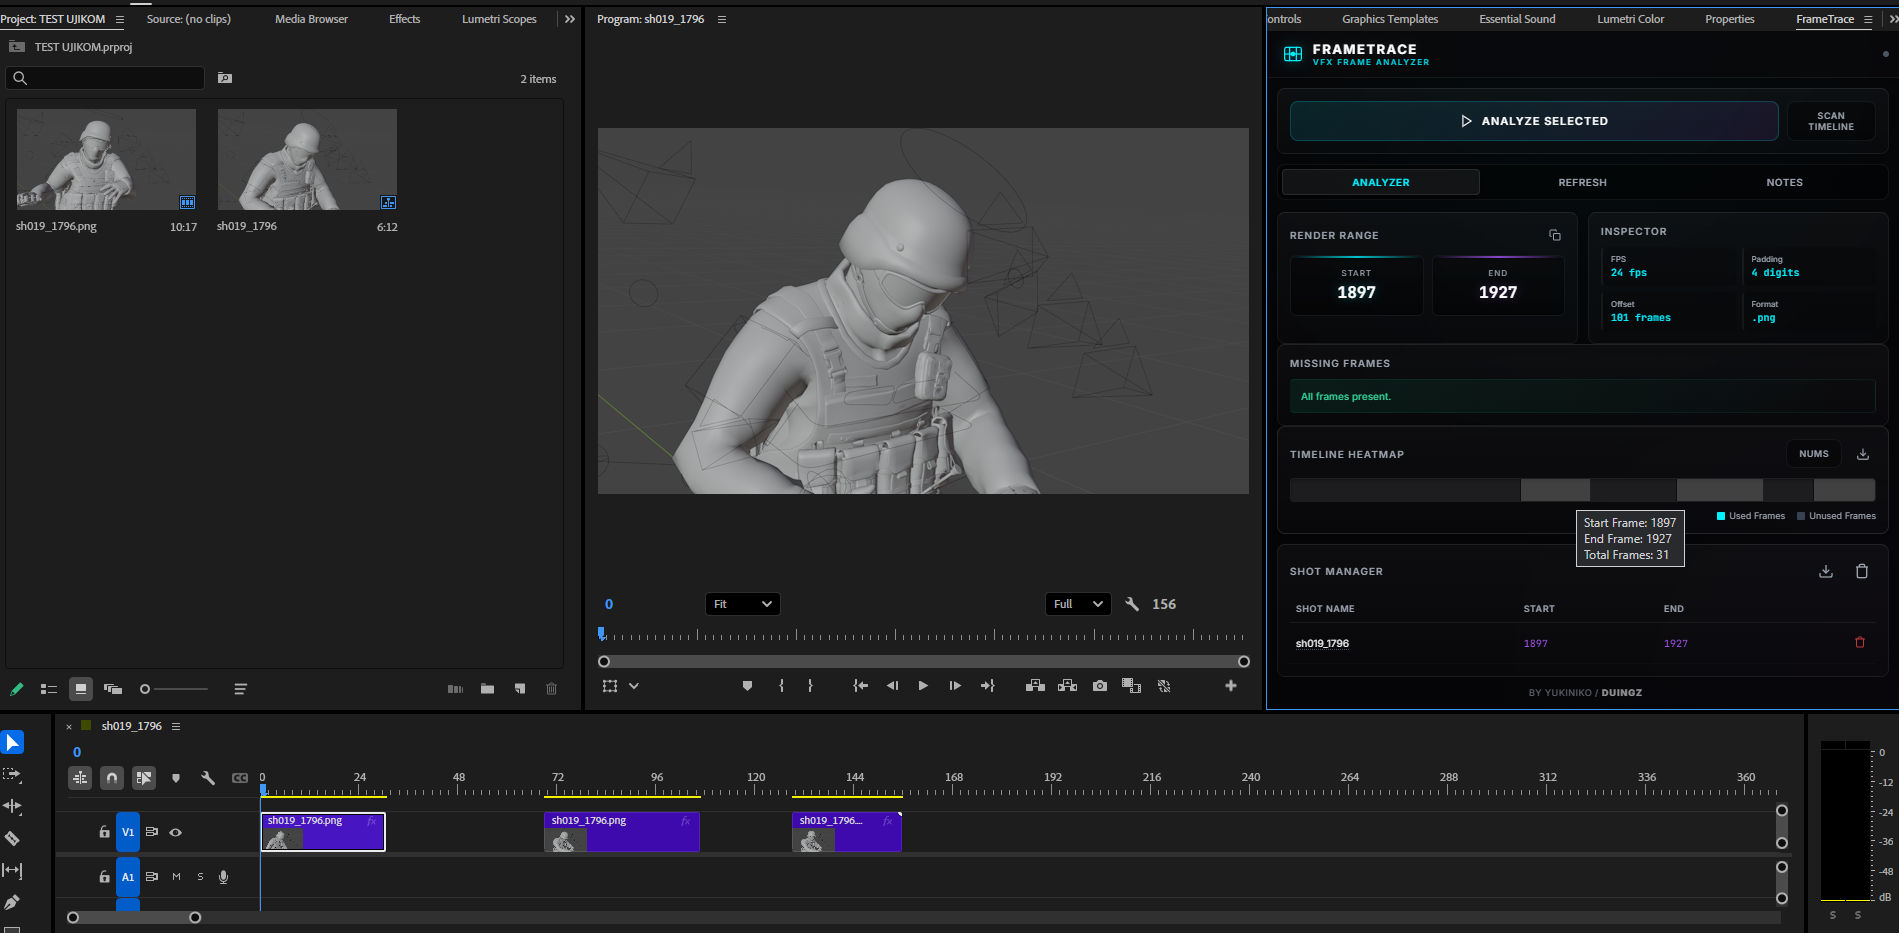The width and height of the screenshot is (1899, 933).
Task: Step back one frame in Program monitor
Action: pyautogui.click(x=892, y=686)
